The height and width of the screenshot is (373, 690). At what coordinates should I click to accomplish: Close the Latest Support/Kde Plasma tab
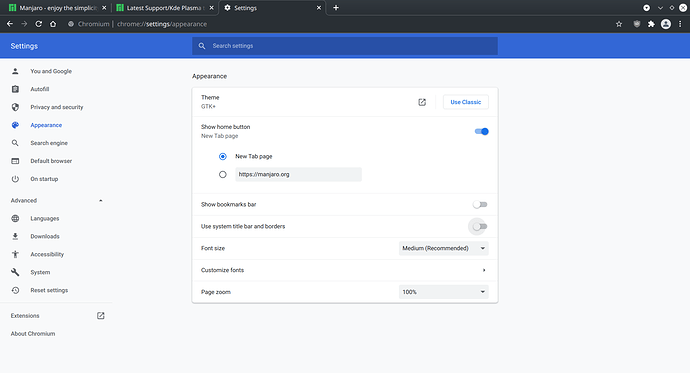coord(212,8)
